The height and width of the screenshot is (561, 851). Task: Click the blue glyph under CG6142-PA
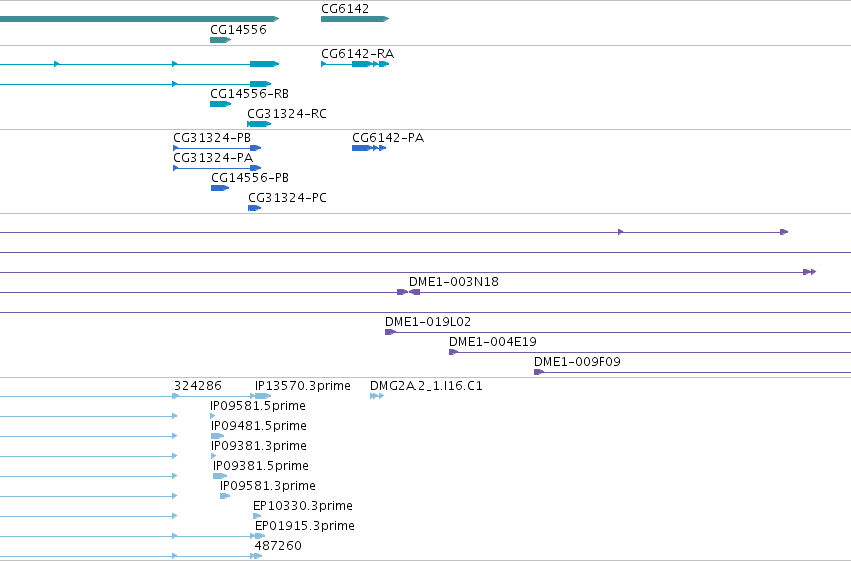[369, 148]
